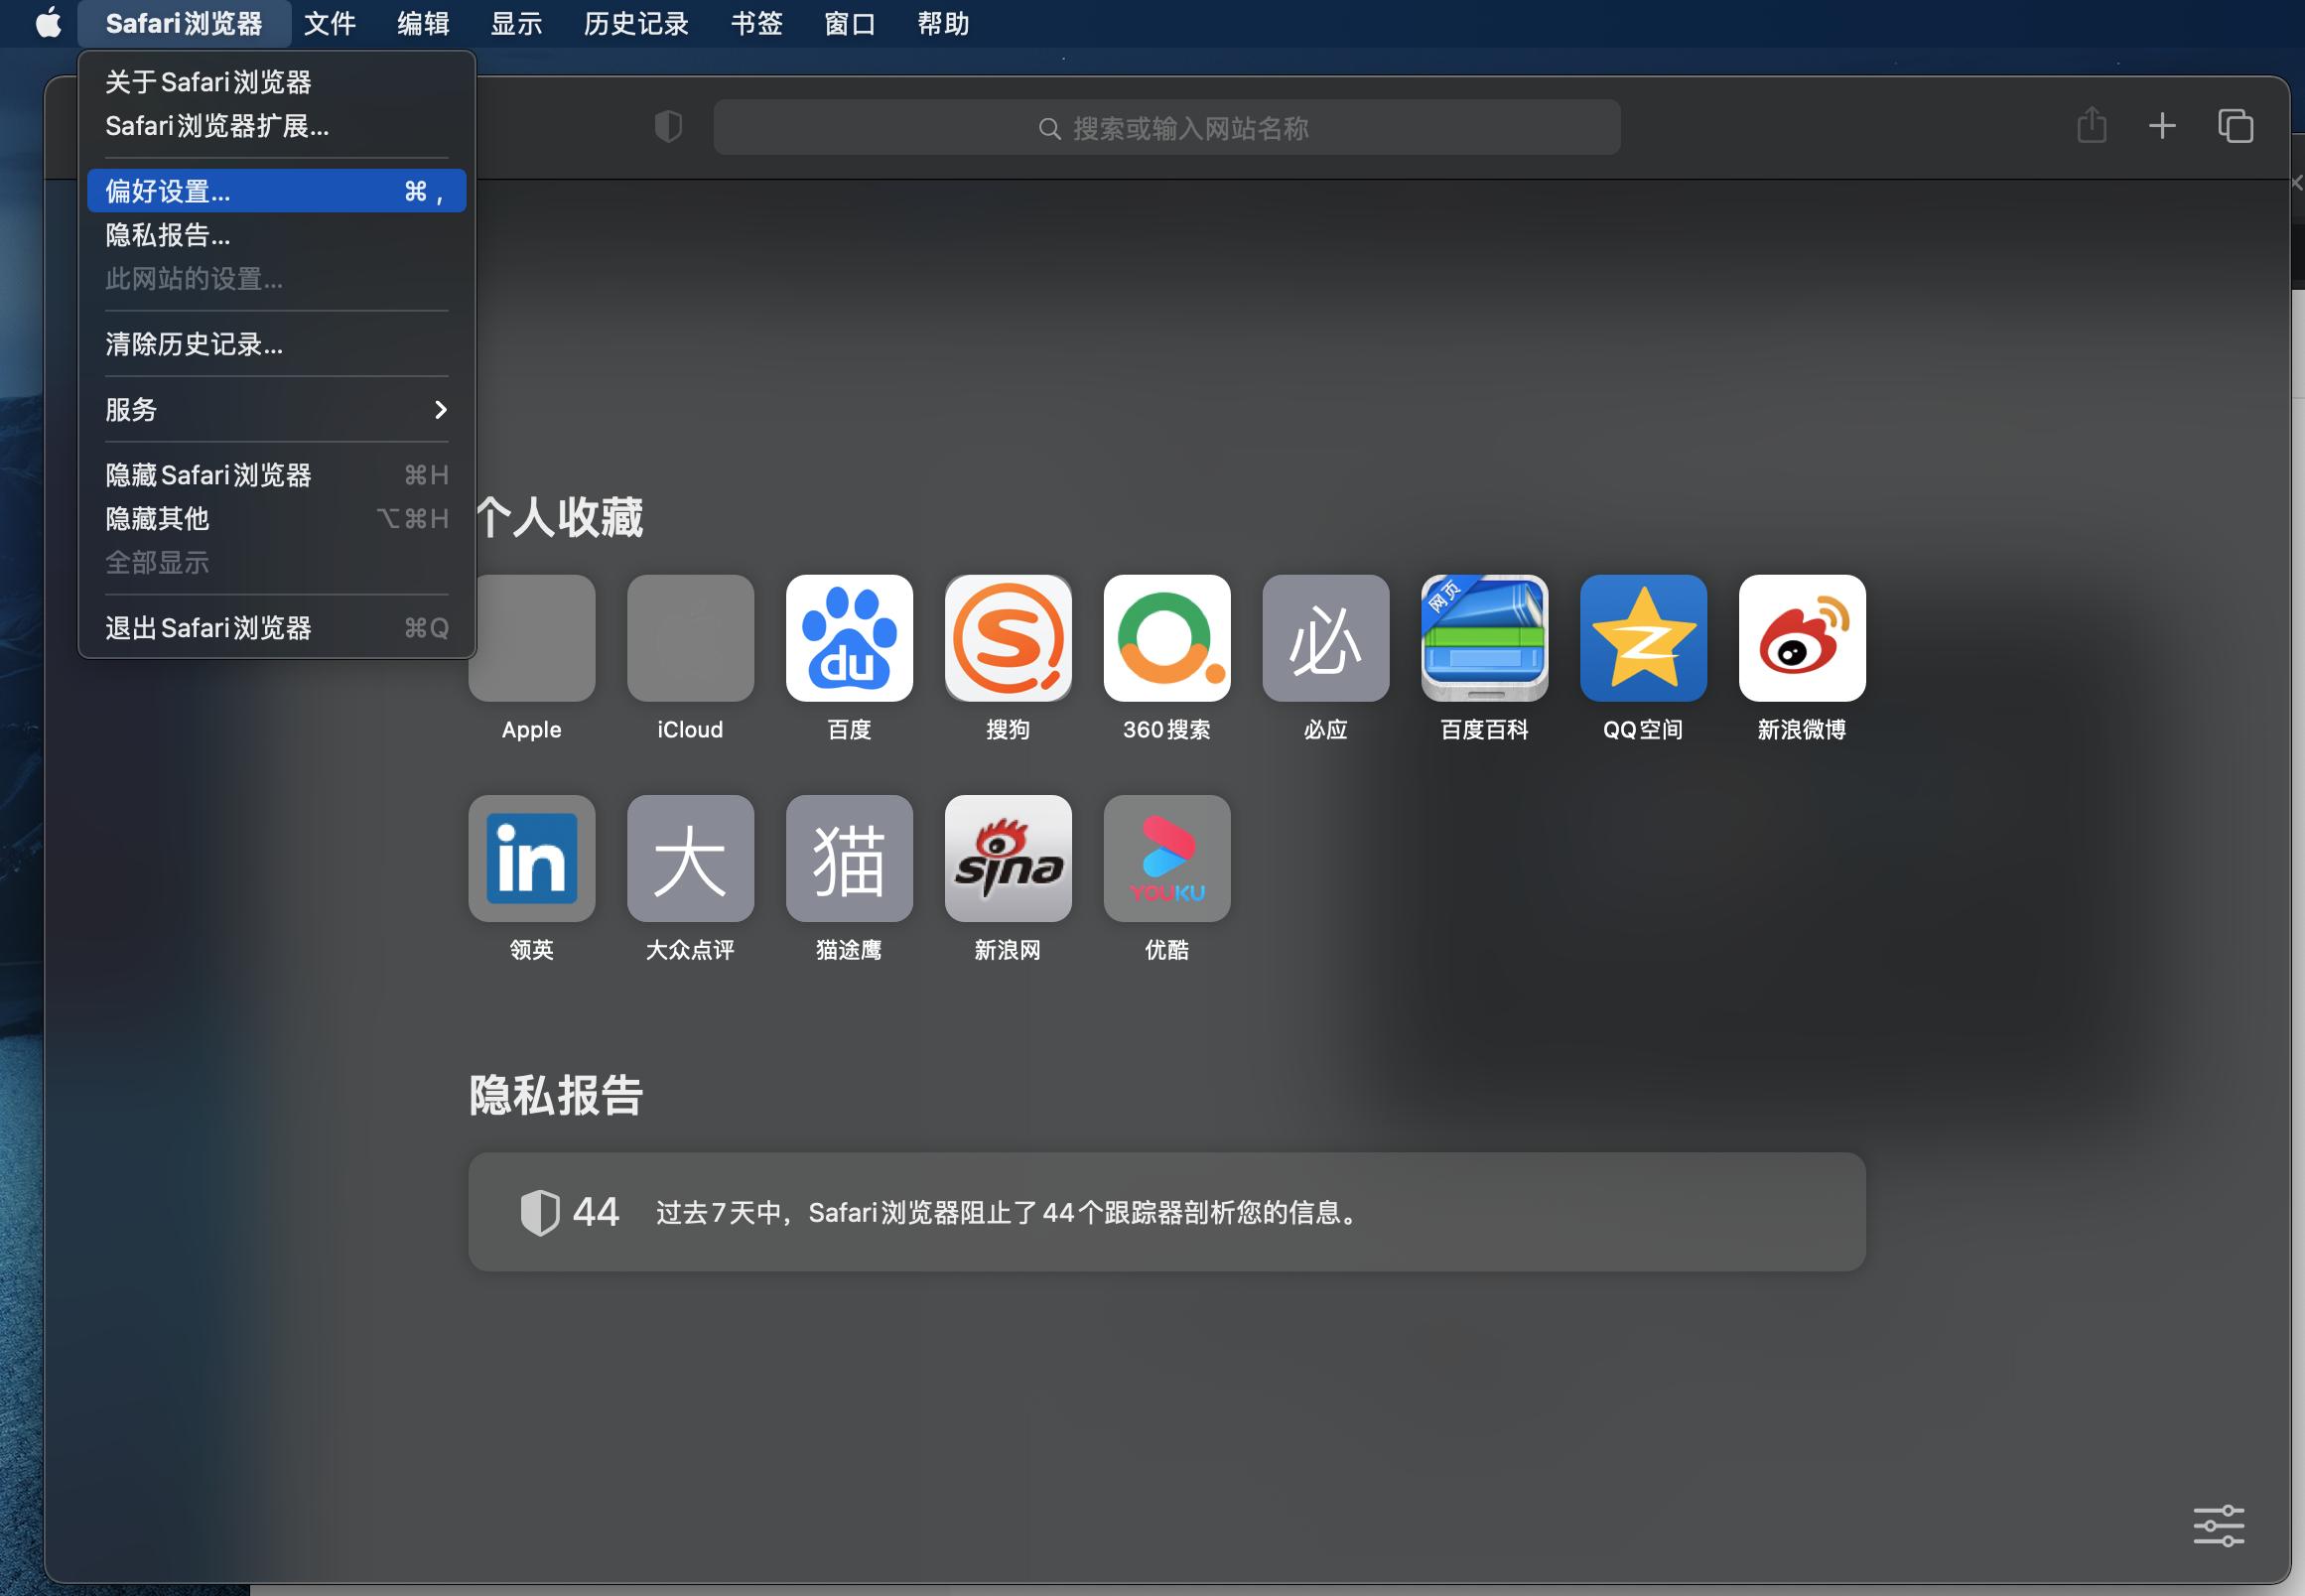Image resolution: width=2305 pixels, height=1596 pixels.
Task: Click the privacy report tracker banner
Action: pos(1164,1212)
